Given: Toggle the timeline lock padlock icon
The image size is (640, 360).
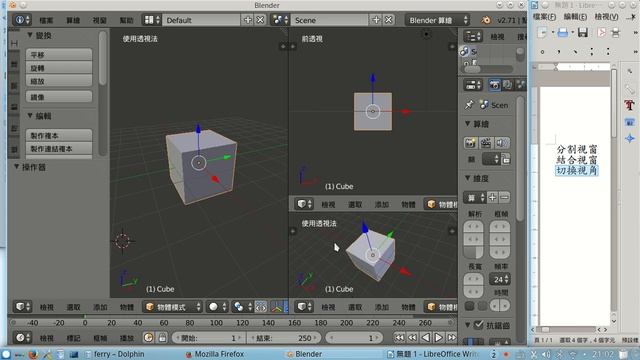Looking at the screenshot, I should tap(162, 338).
